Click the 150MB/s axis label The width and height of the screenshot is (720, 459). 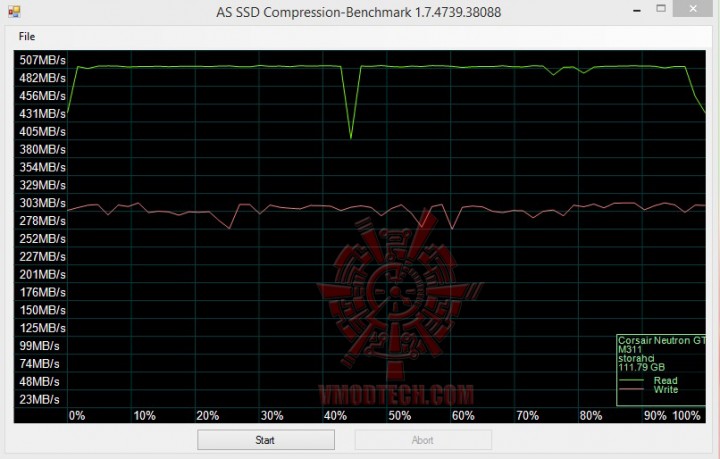42,310
